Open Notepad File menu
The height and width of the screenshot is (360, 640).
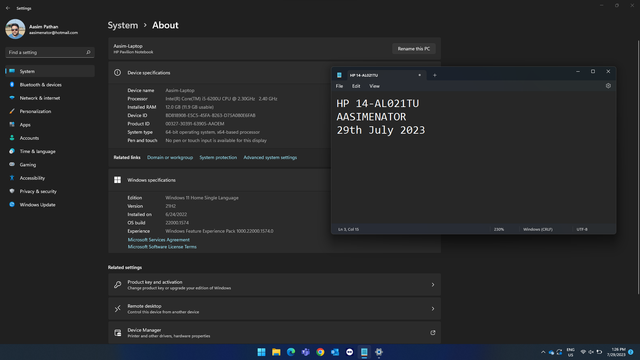click(339, 86)
